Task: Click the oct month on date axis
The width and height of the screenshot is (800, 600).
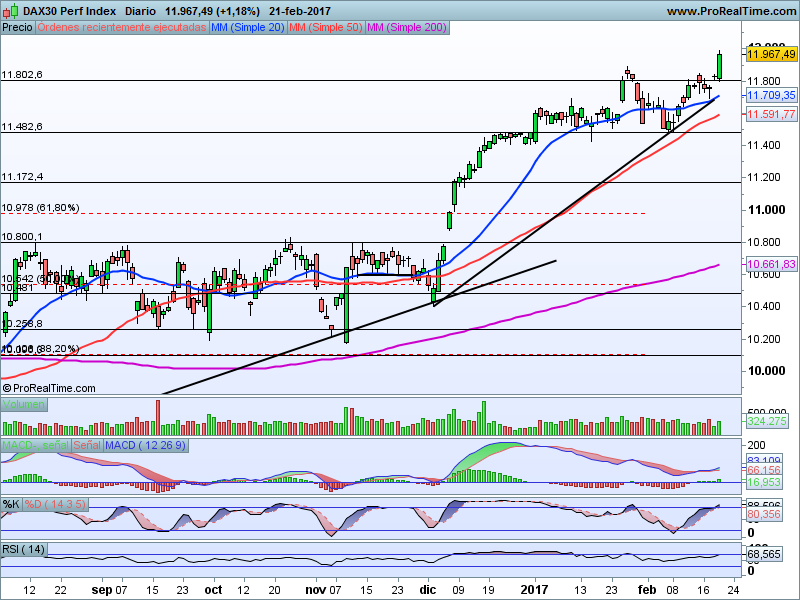Action: point(213,590)
